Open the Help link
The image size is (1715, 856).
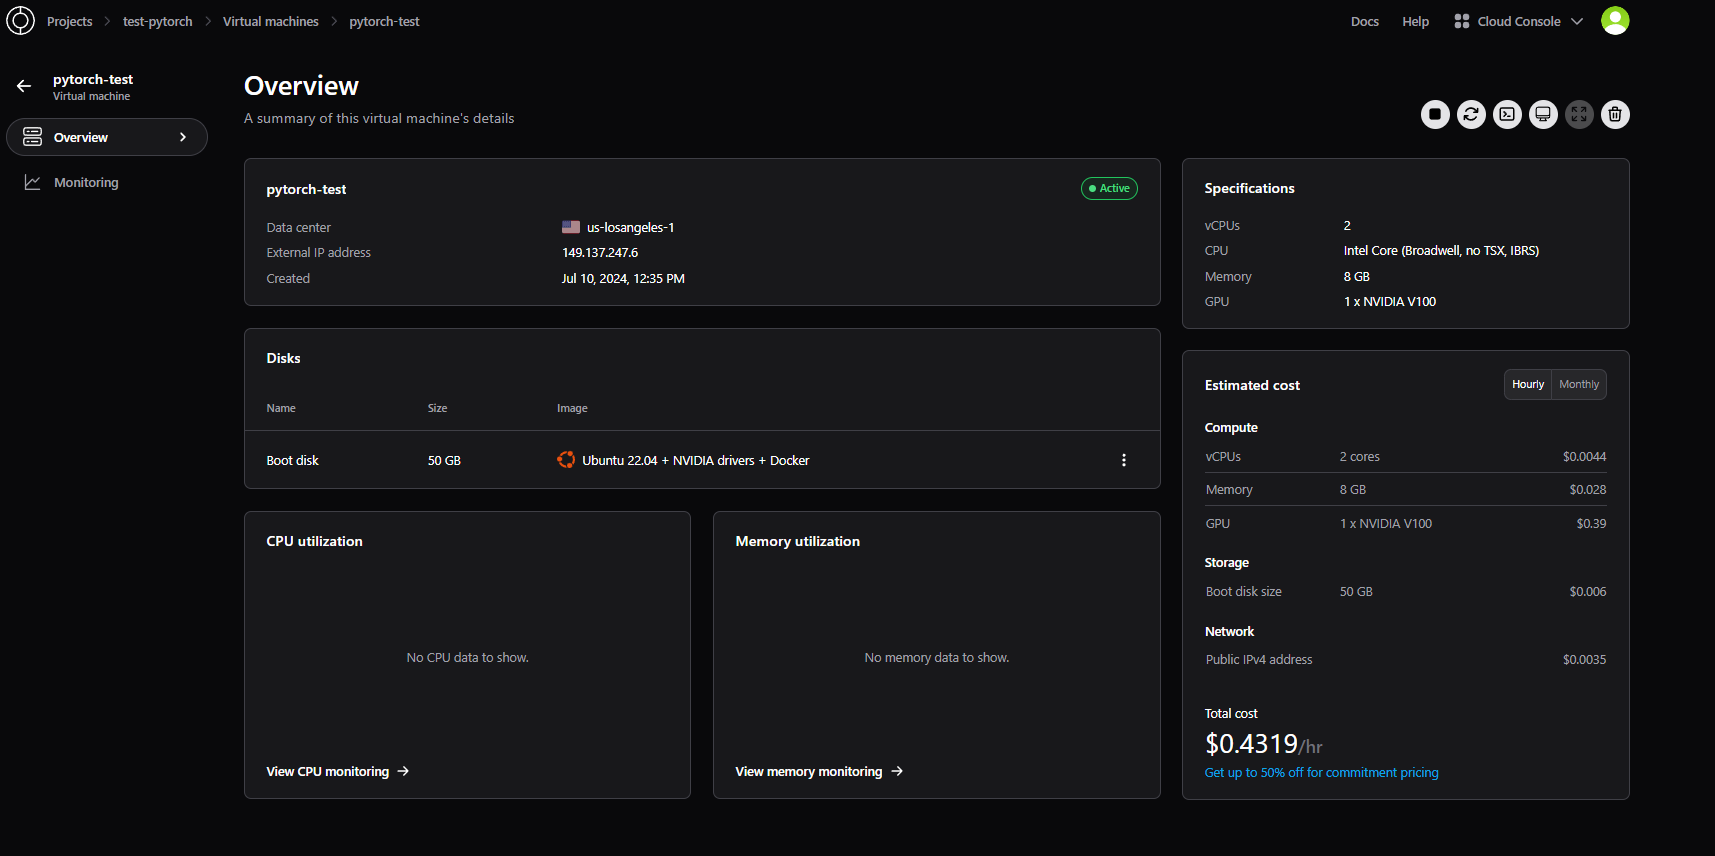tap(1415, 21)
